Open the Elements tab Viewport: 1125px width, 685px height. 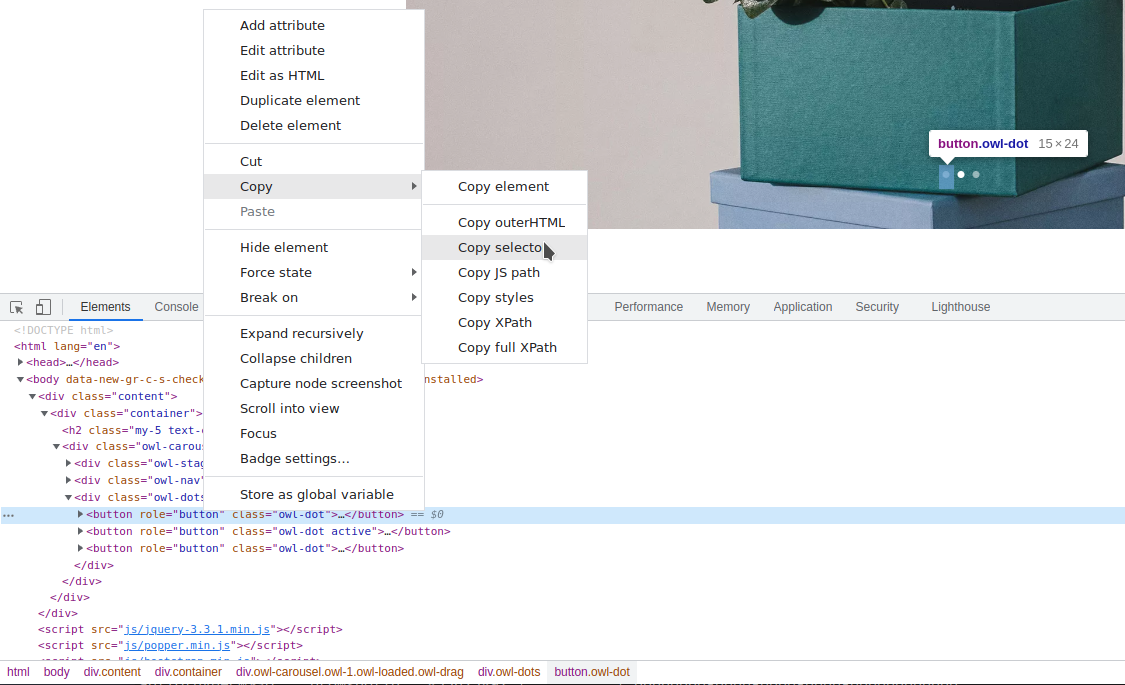click(x=105, y=307)
